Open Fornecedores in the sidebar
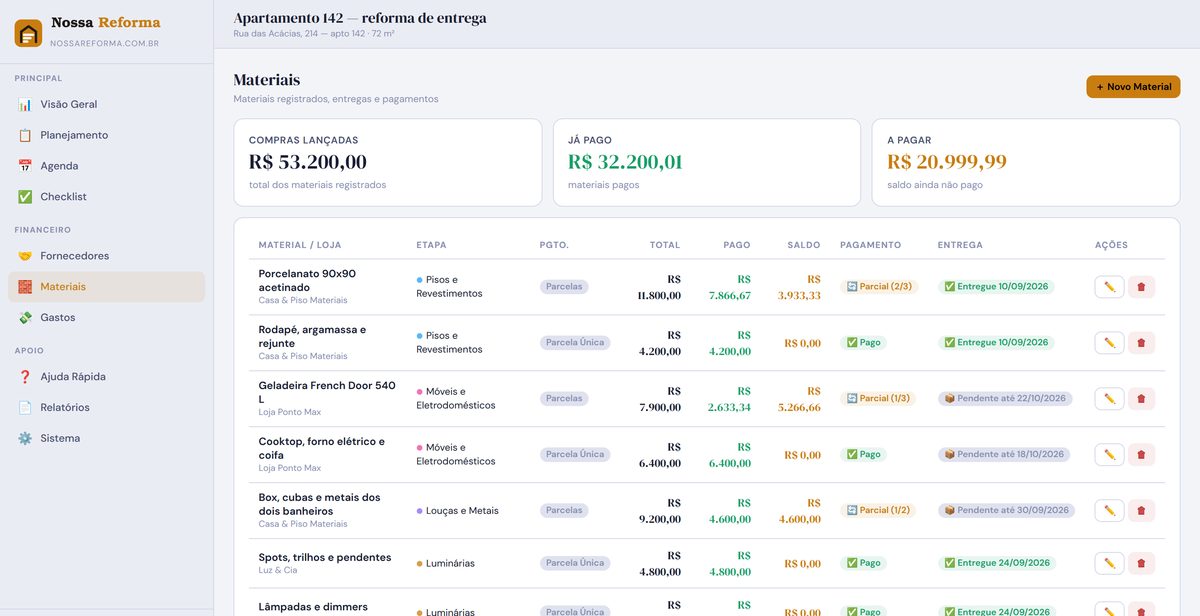 click(x=106, y=256)
